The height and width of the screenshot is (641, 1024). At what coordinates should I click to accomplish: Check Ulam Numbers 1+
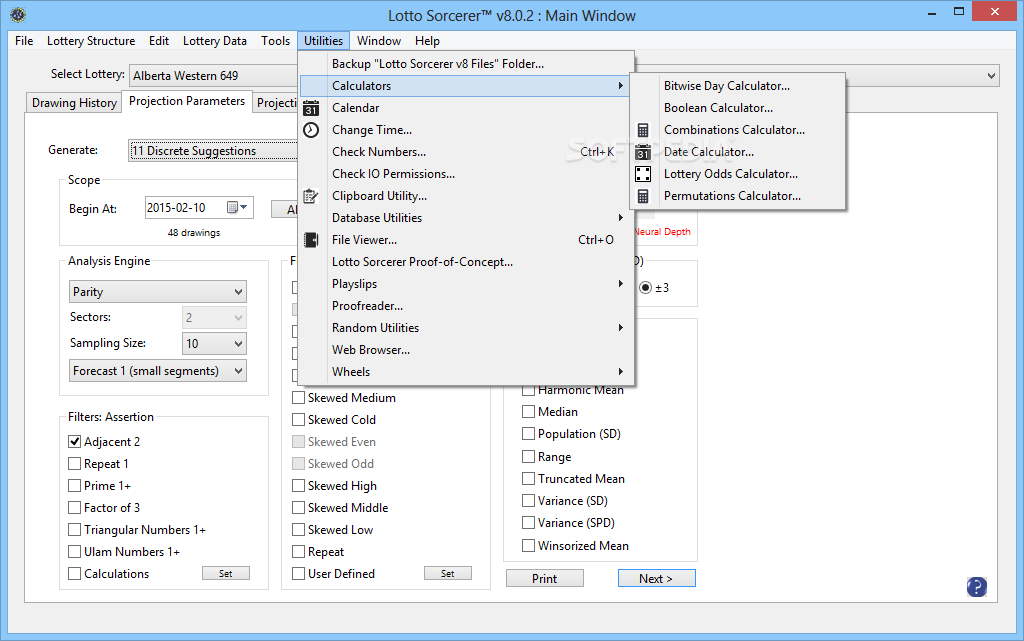coord(74,552)
